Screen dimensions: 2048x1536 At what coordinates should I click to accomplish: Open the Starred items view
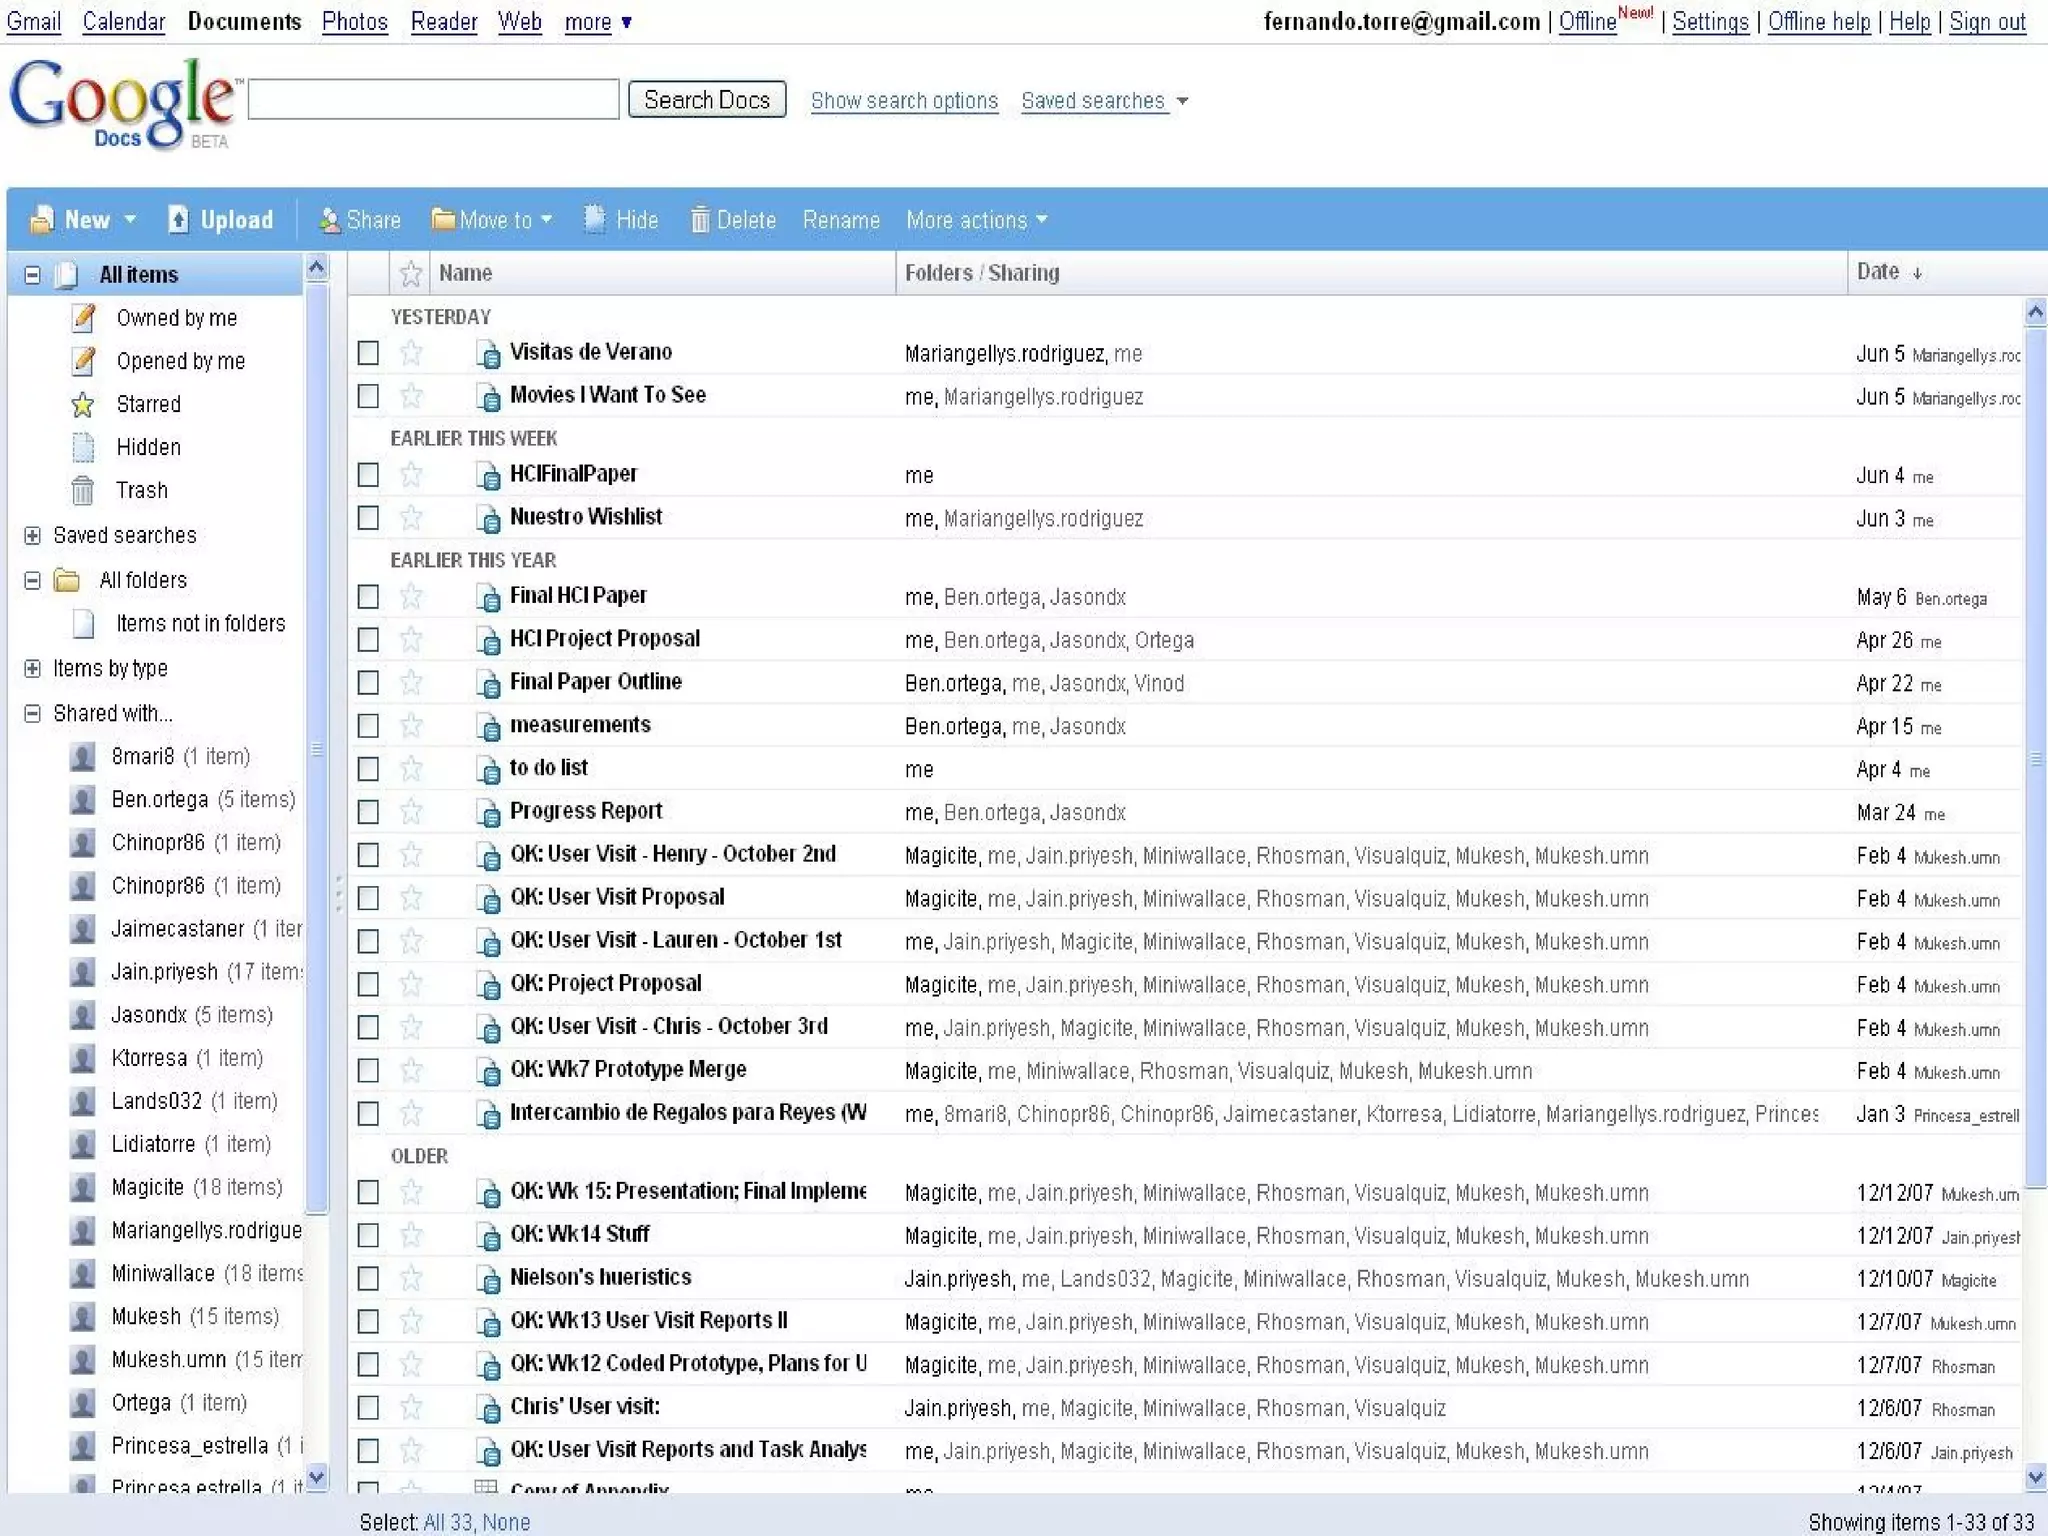tap(148, 404)
